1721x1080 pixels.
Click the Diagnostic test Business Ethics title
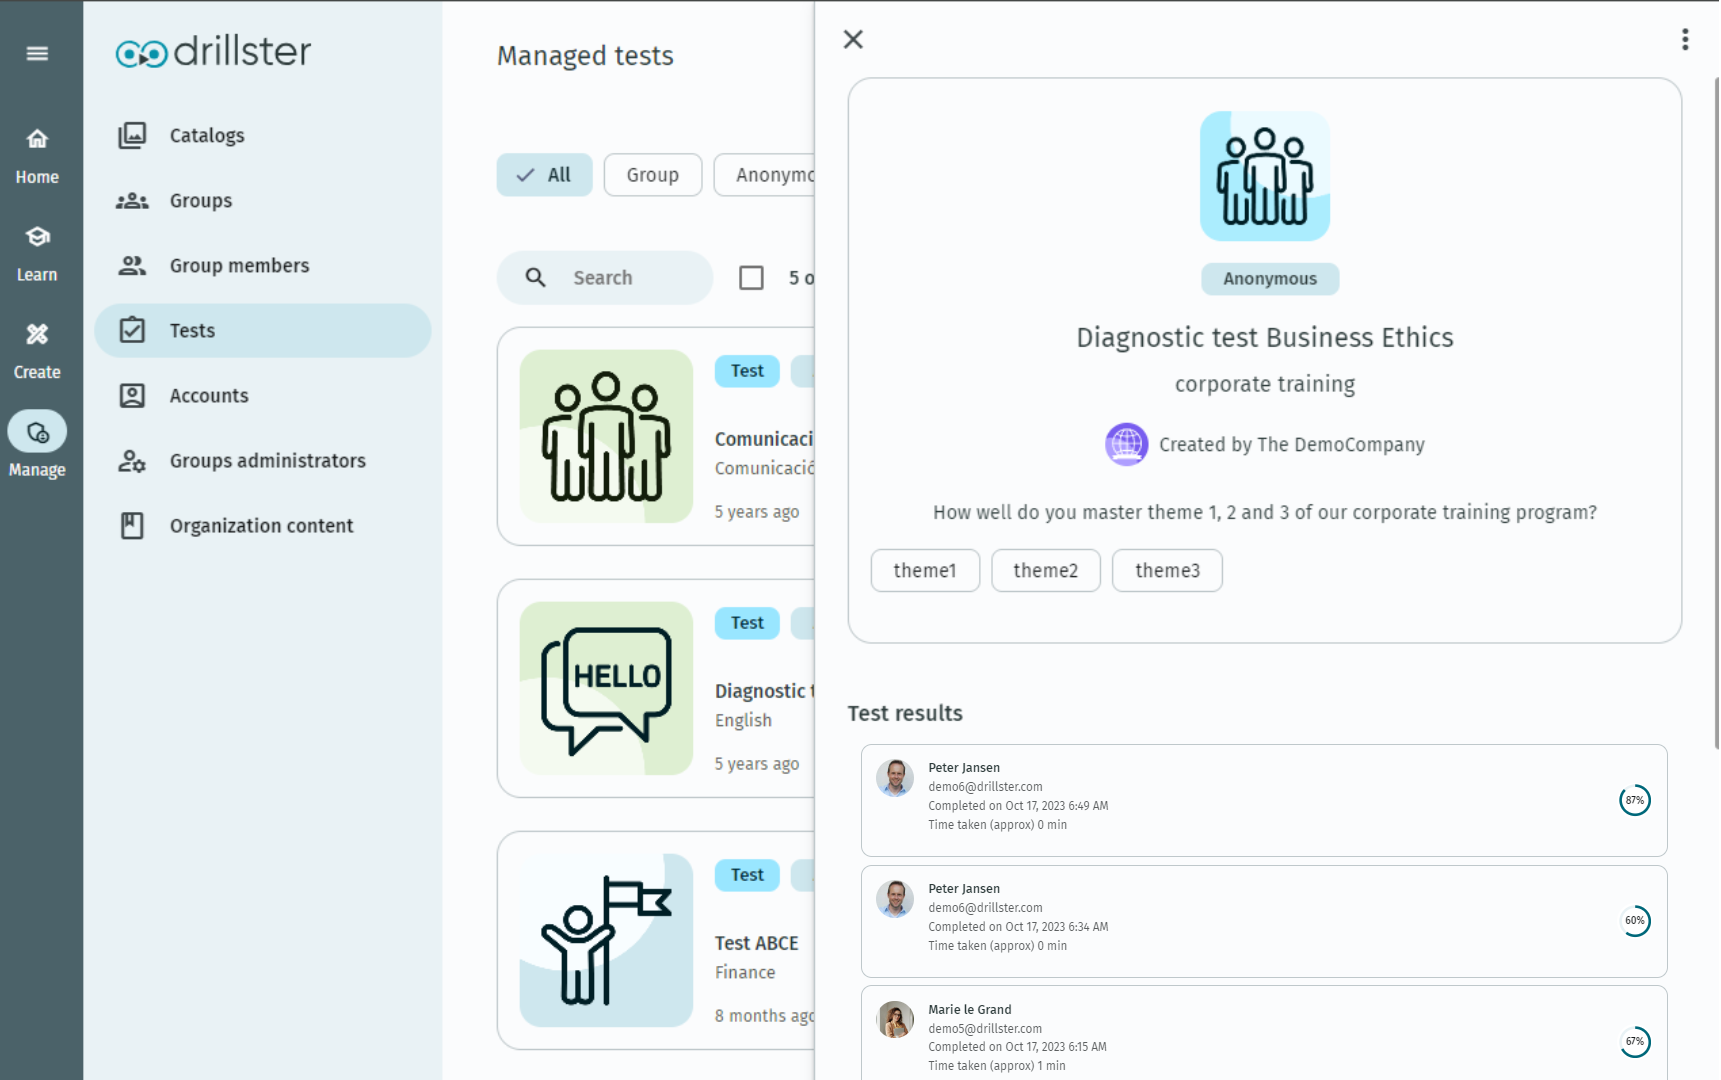pyautogui.click(x=1265, y=338)
